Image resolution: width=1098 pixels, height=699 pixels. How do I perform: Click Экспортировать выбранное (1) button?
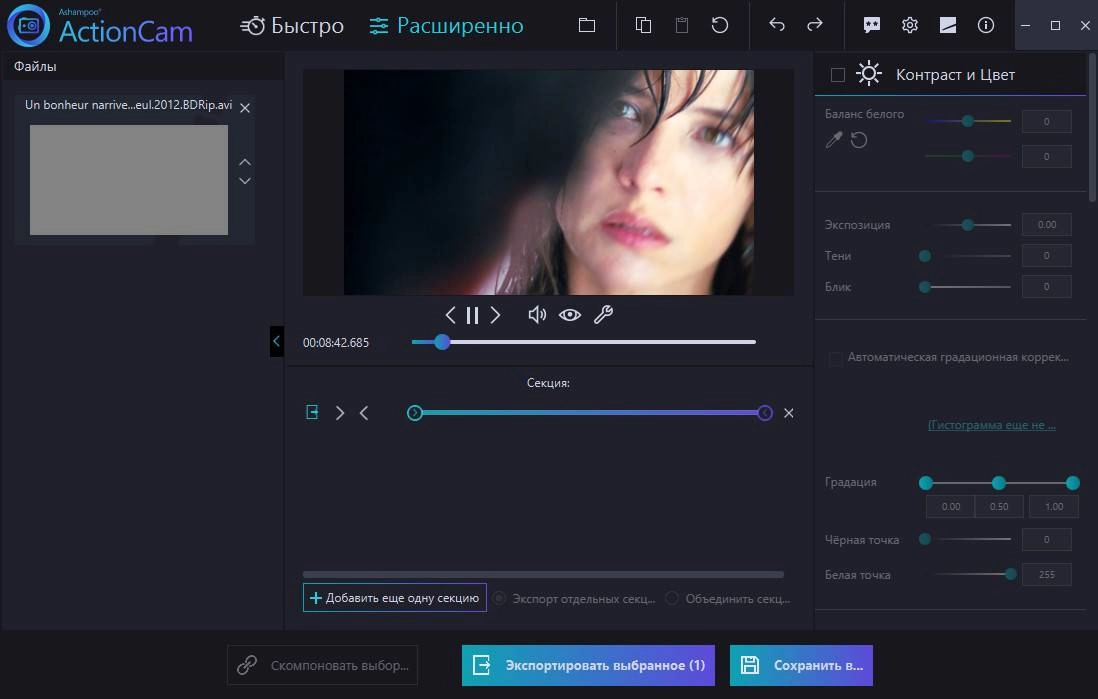(x=588, y=665)
